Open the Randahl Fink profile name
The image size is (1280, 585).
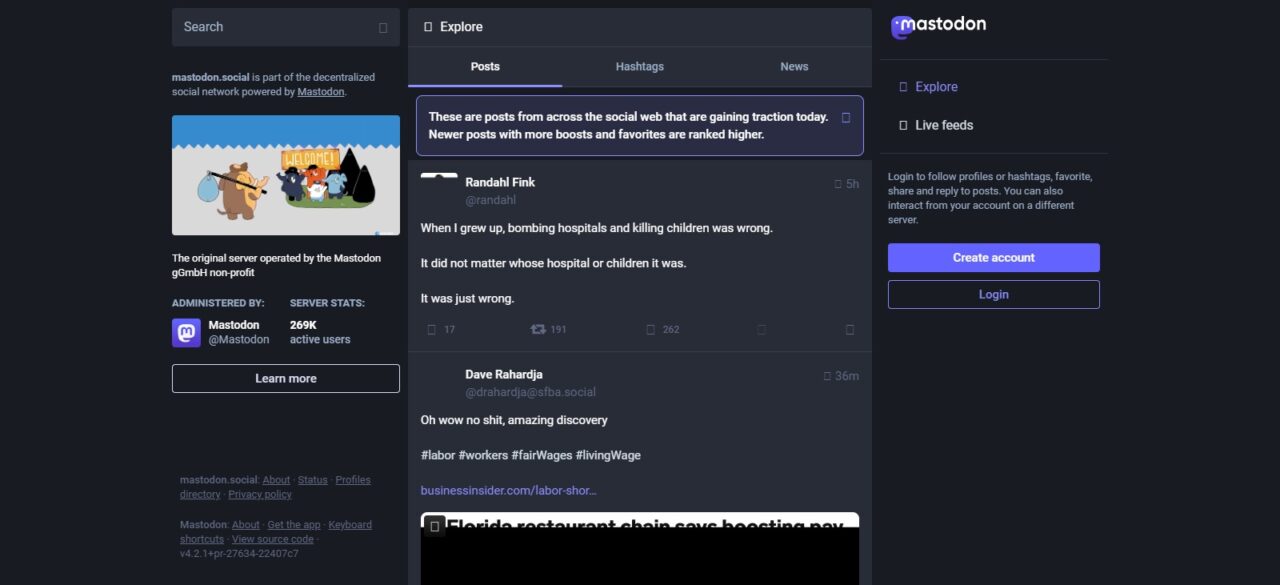coord(500,182)
